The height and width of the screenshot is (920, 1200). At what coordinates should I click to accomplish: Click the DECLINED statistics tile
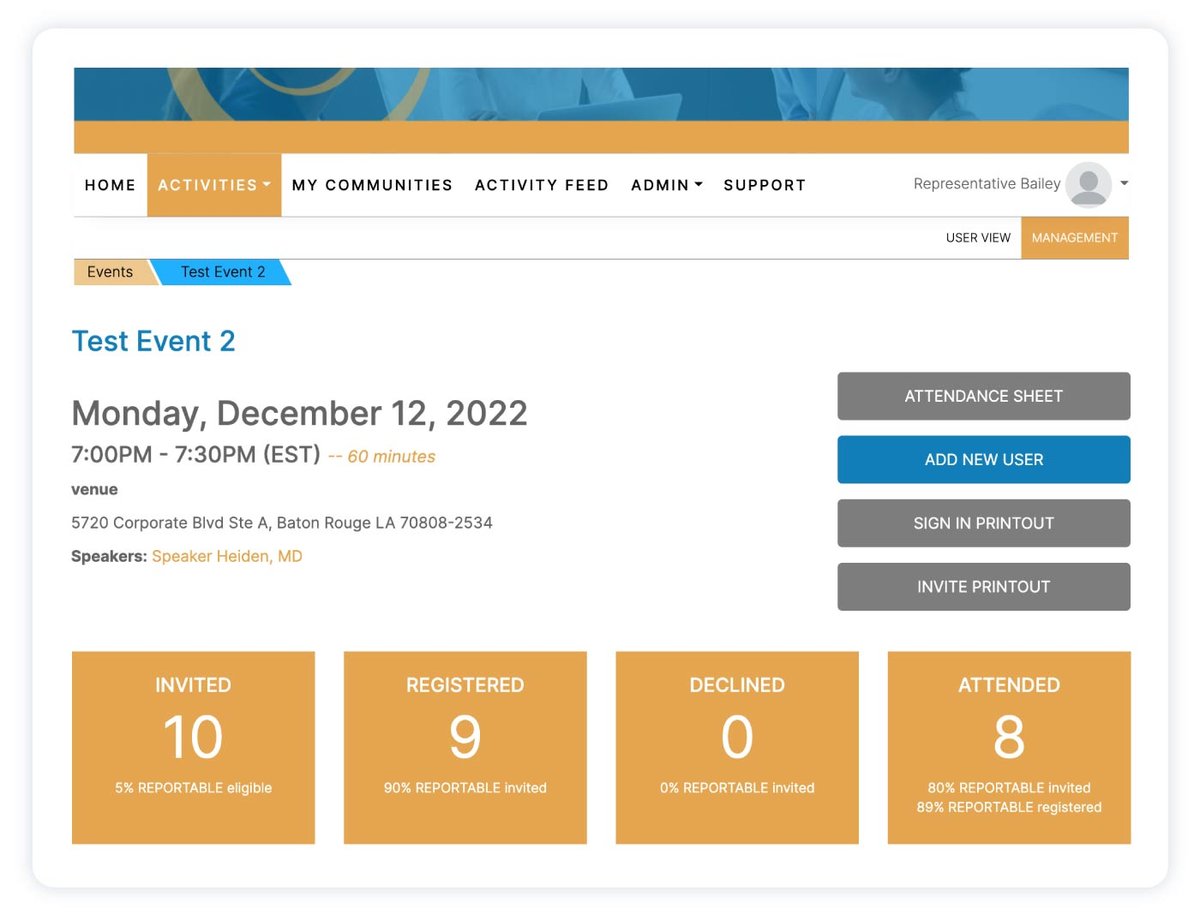click(x=737, y=747)
